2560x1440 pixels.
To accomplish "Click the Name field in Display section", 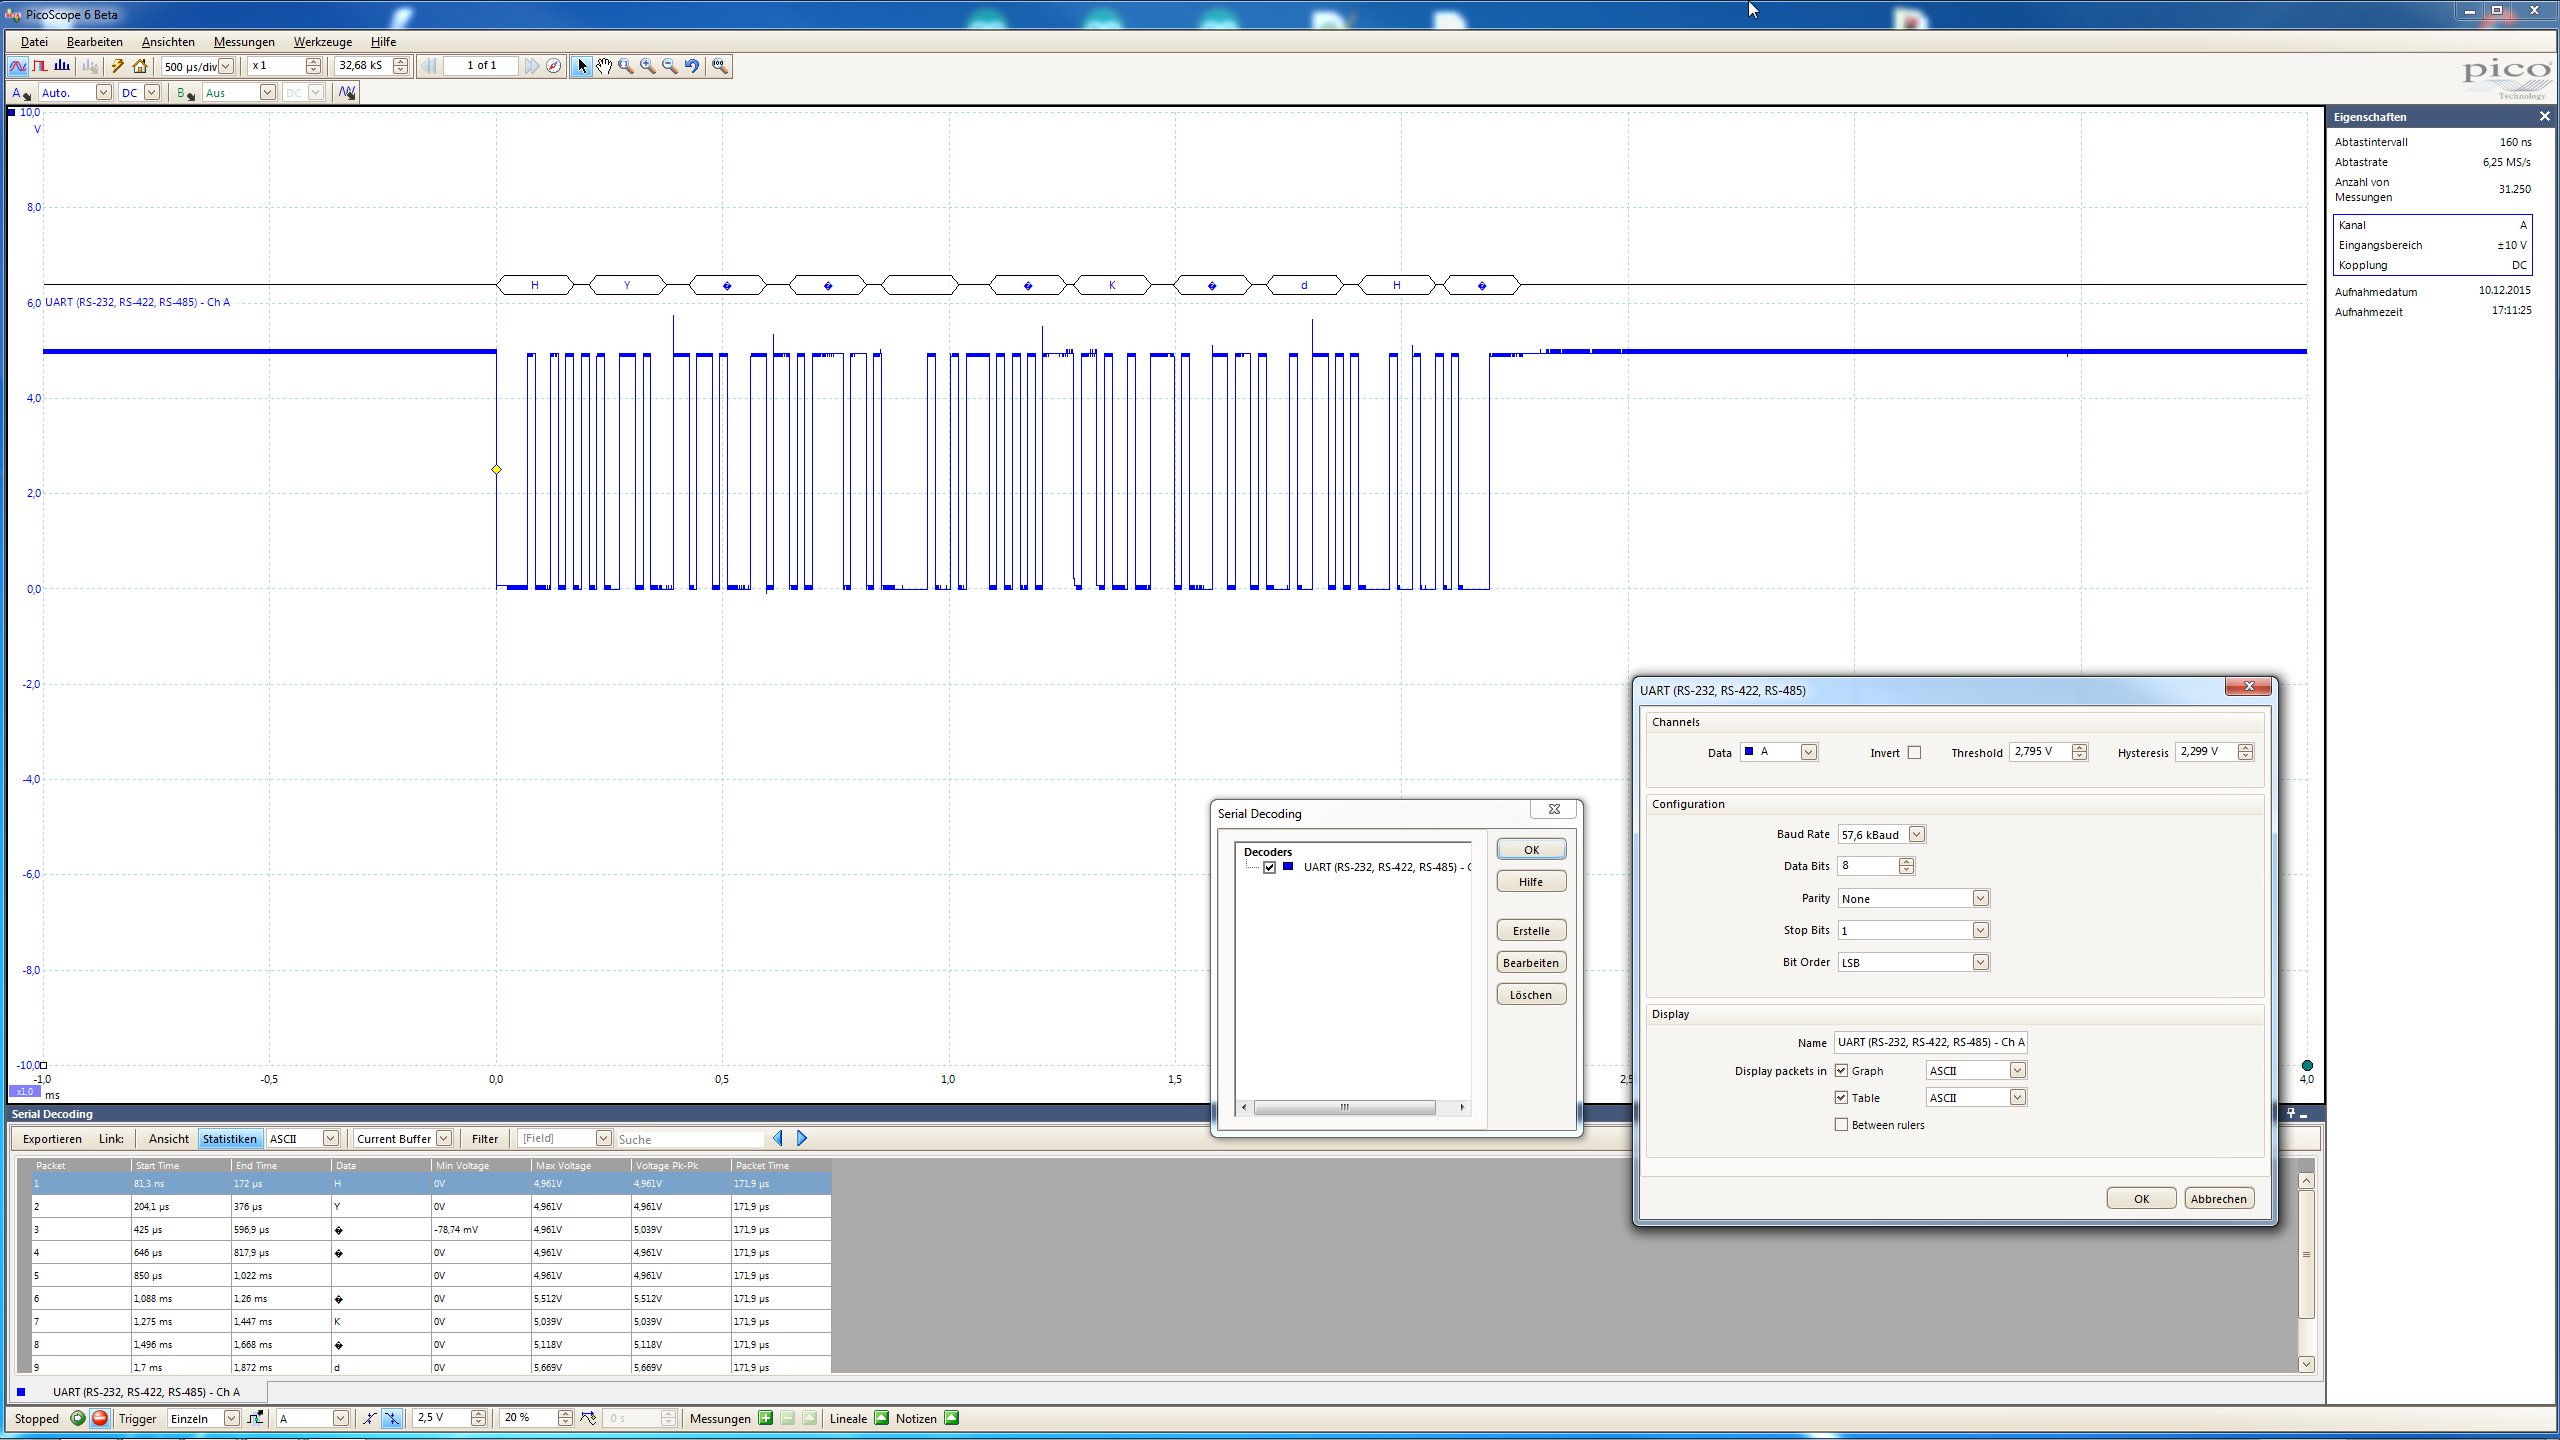I will (1930, 1042).
